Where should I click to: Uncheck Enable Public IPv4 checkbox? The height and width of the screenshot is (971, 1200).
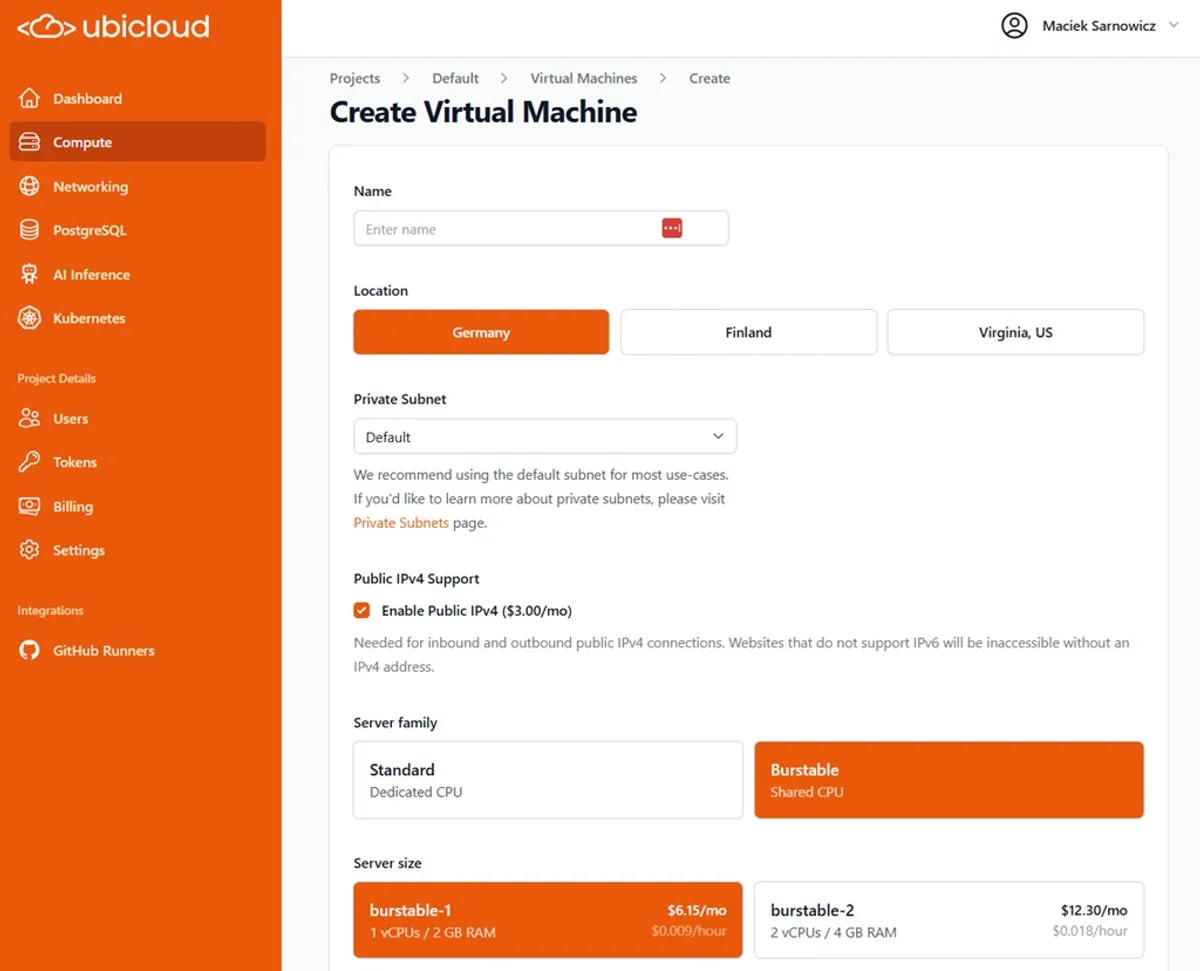click(x=362, y=611)
